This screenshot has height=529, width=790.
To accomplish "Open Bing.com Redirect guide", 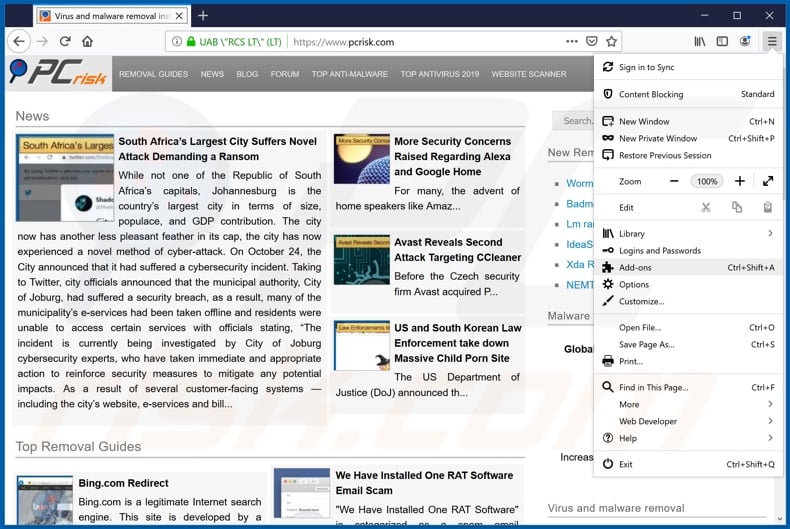I will tap(123, 483).
